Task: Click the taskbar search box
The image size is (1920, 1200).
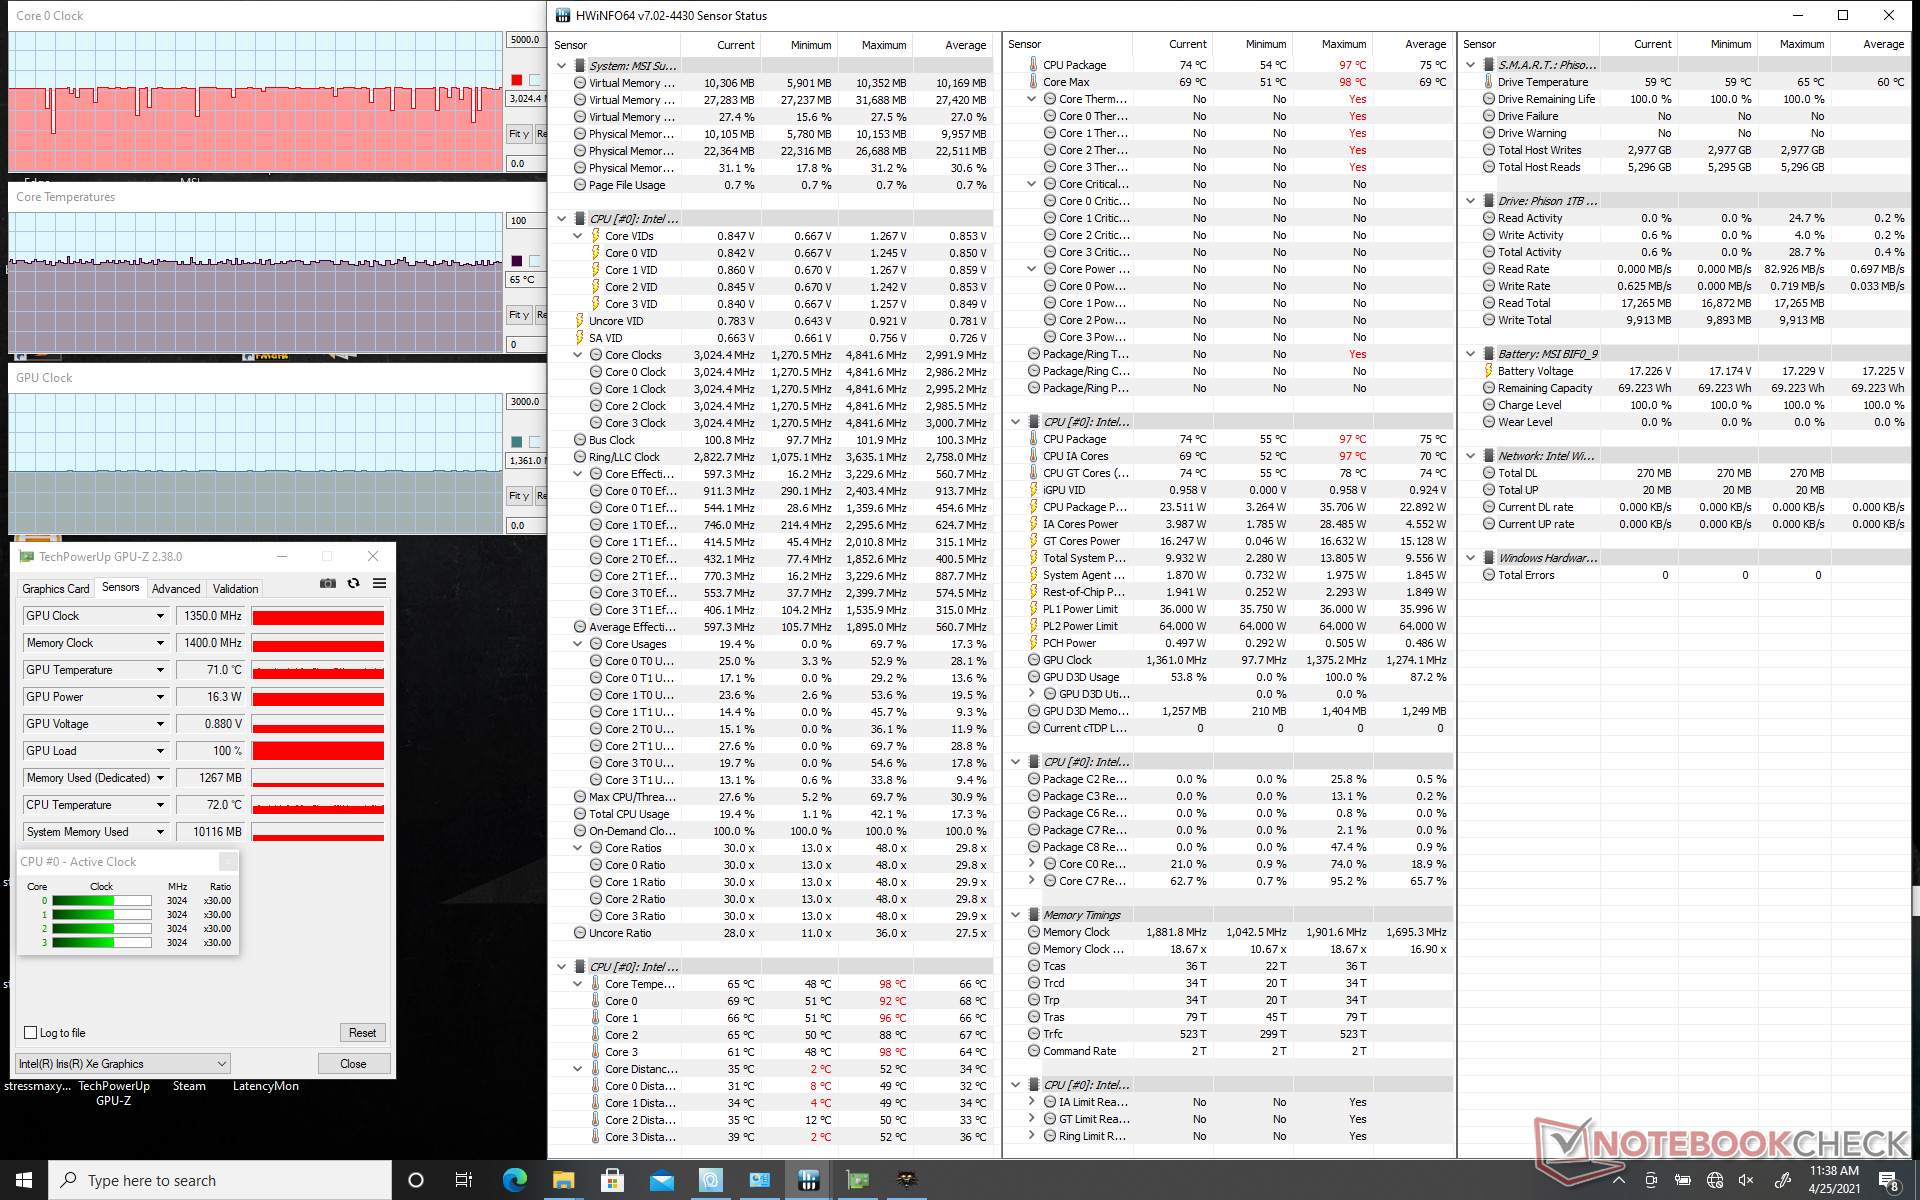Action: [x=220, y=1180]
